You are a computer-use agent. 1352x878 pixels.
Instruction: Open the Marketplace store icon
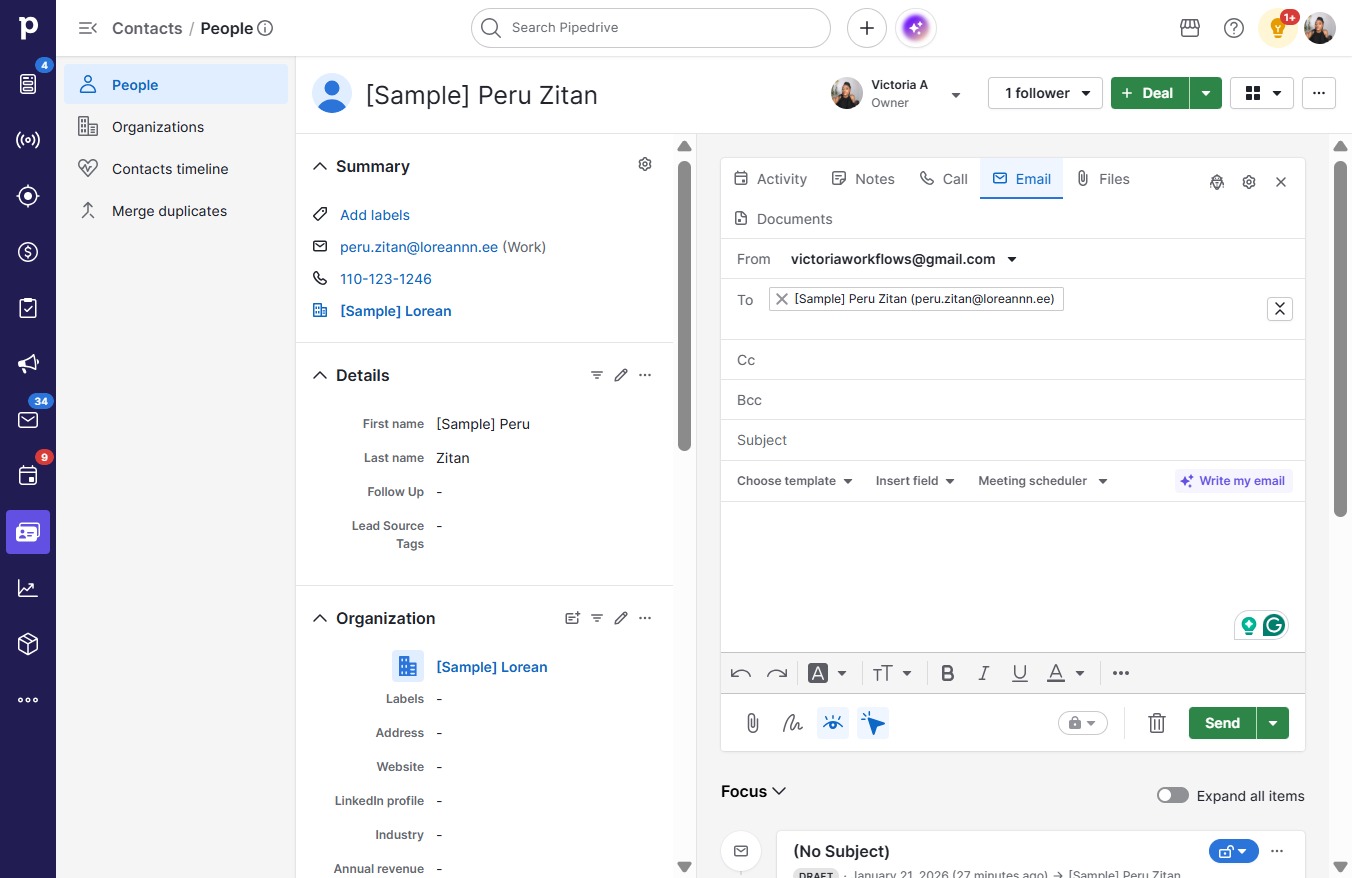[1190, 28]
